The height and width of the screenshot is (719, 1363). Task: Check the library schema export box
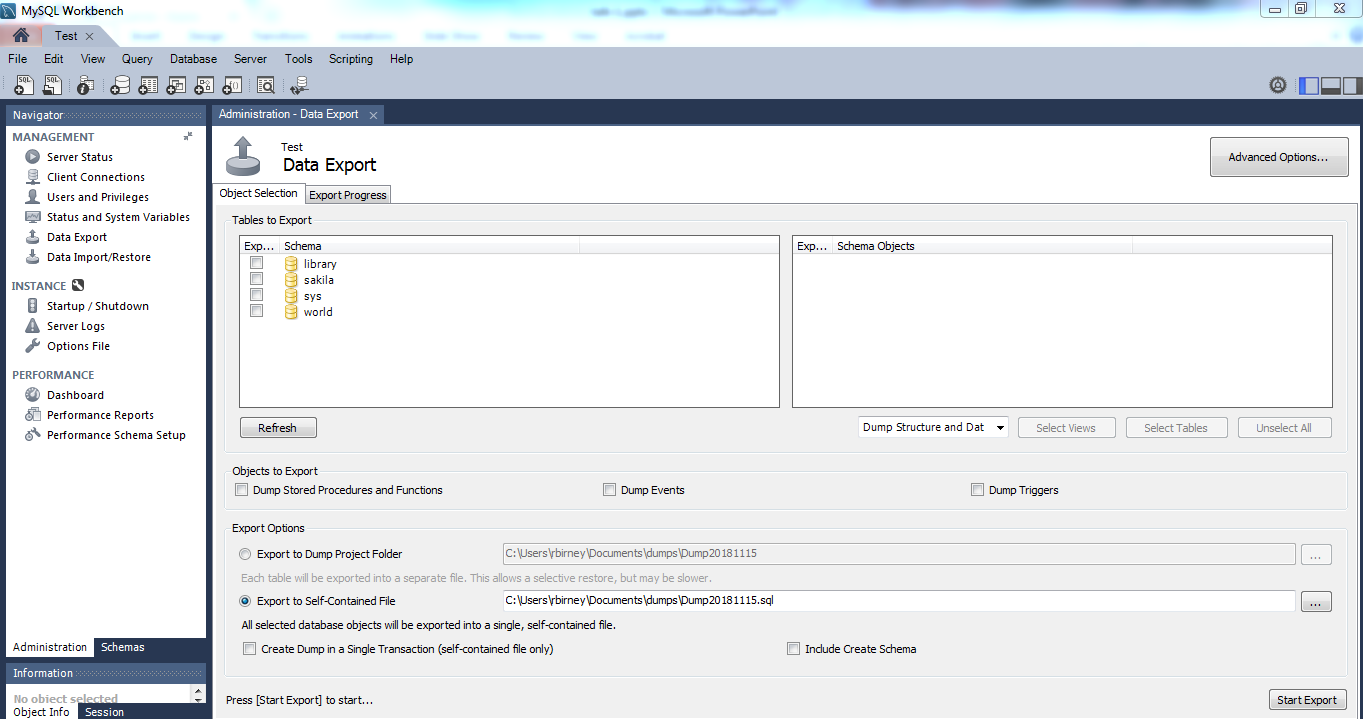coord(256,263)
